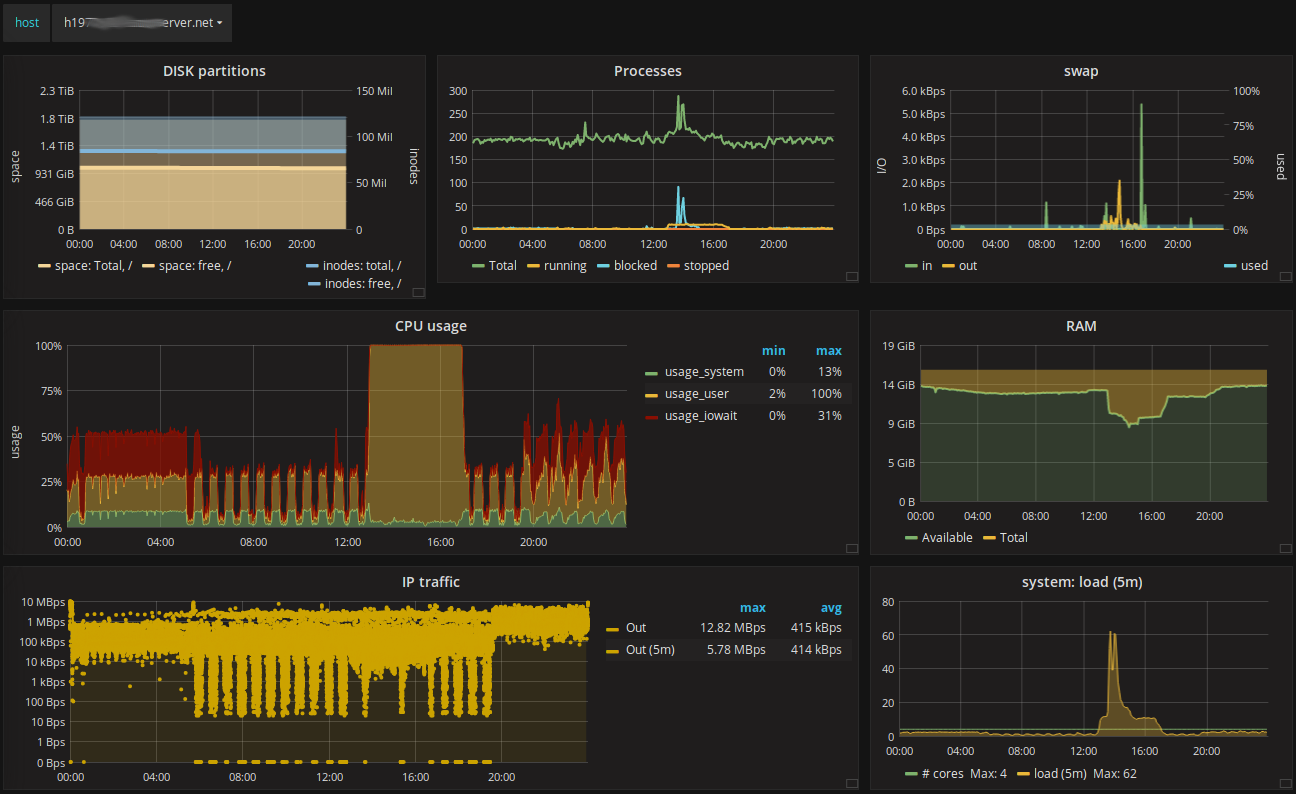Select the 414 kBps average value
This screenshot has width=1296, height=794.
tap(815, 650)
